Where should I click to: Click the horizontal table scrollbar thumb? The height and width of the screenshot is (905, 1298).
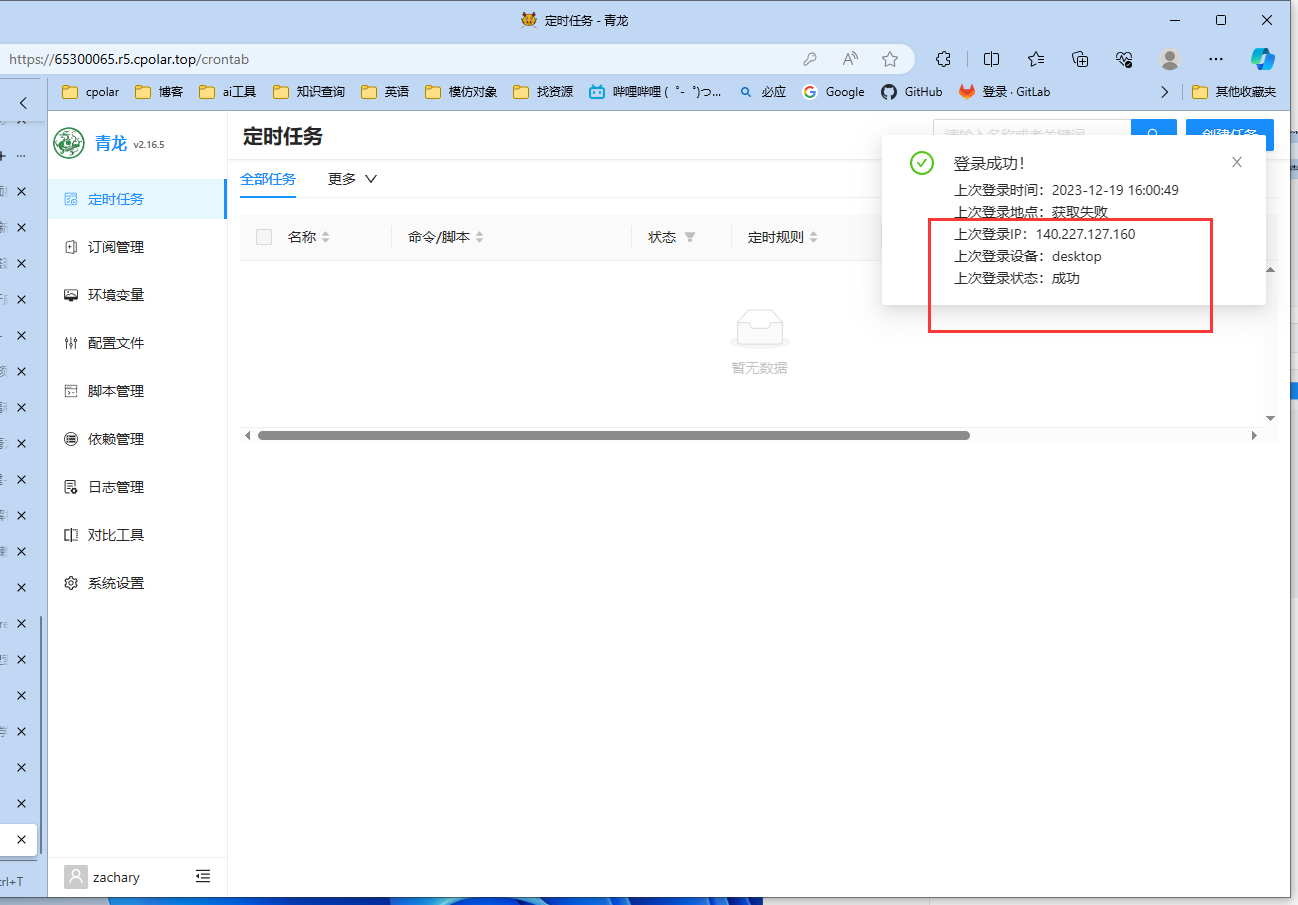click(x=614, y=436)
